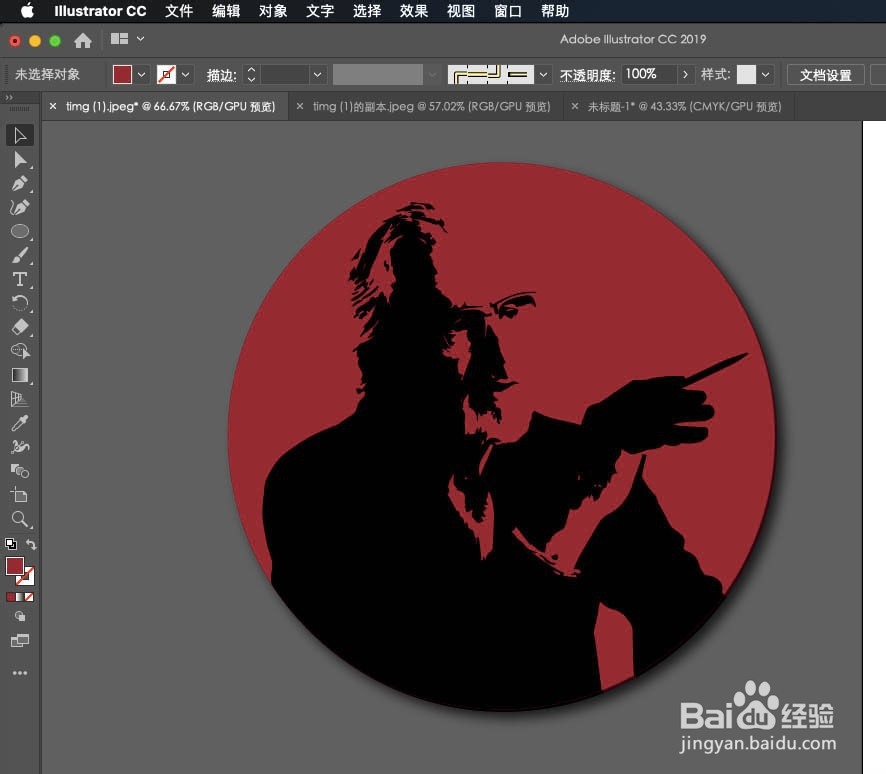Screen dimensions: 886x774
Task: Set the paint mode to Gradient in the toolbar
Action: (x=20, y=597)
